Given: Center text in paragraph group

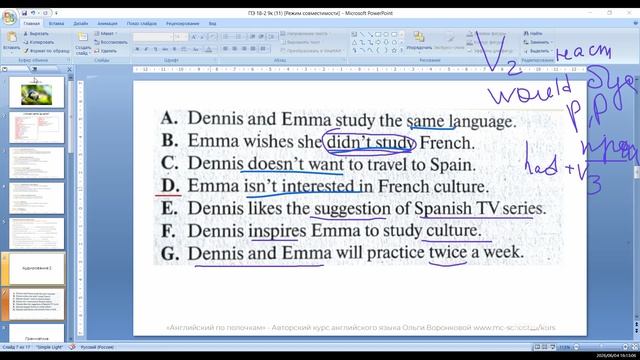Looking at the screenshot, I should coord(235,49).
